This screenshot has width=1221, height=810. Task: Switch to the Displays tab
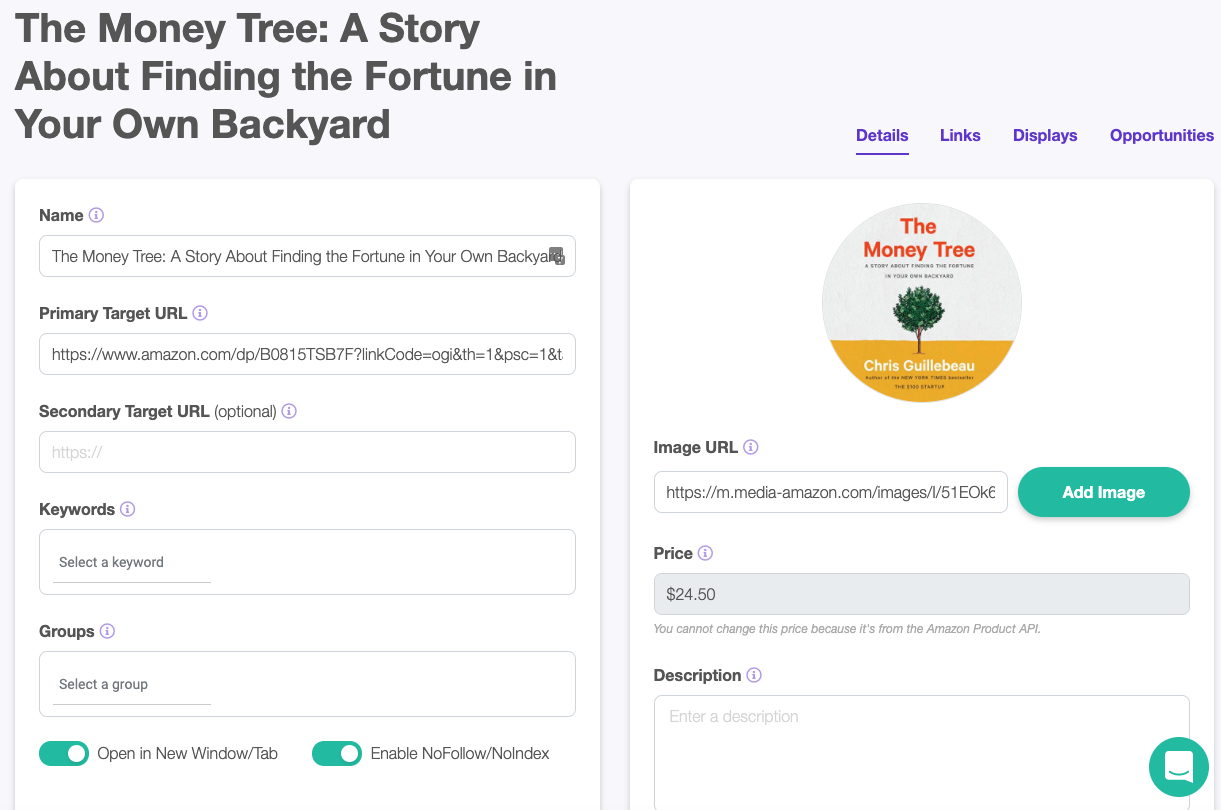click(1045, 136)
